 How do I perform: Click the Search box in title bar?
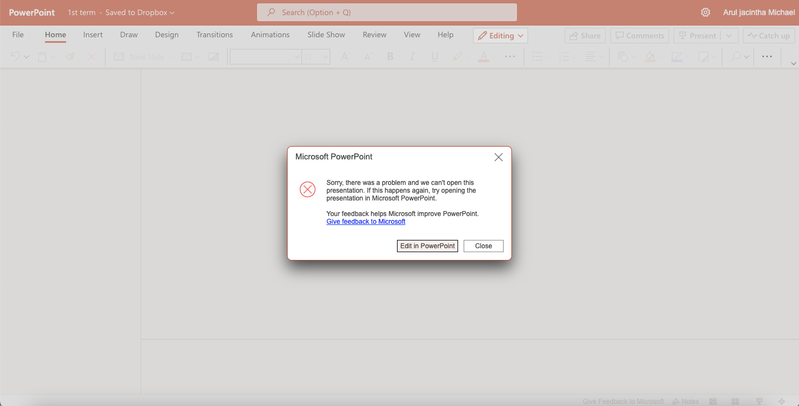pyautogui.click(x=387, y=12)
